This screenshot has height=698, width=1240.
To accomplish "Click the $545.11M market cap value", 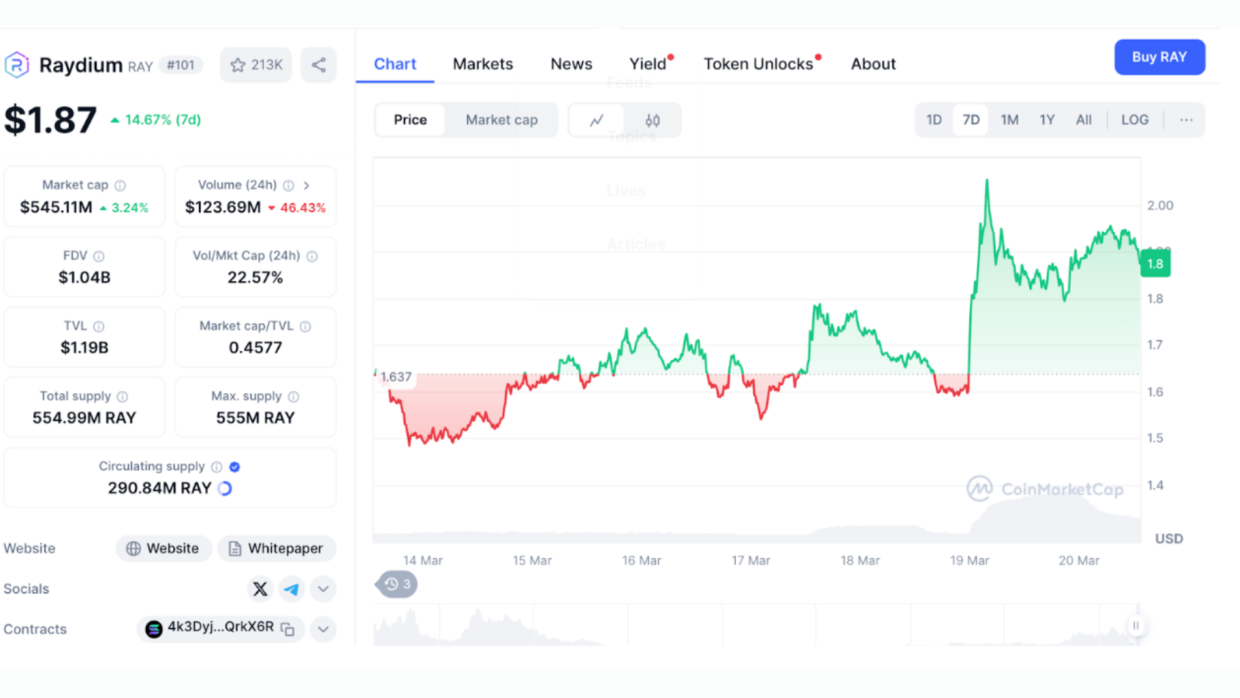I will [56, 208].
